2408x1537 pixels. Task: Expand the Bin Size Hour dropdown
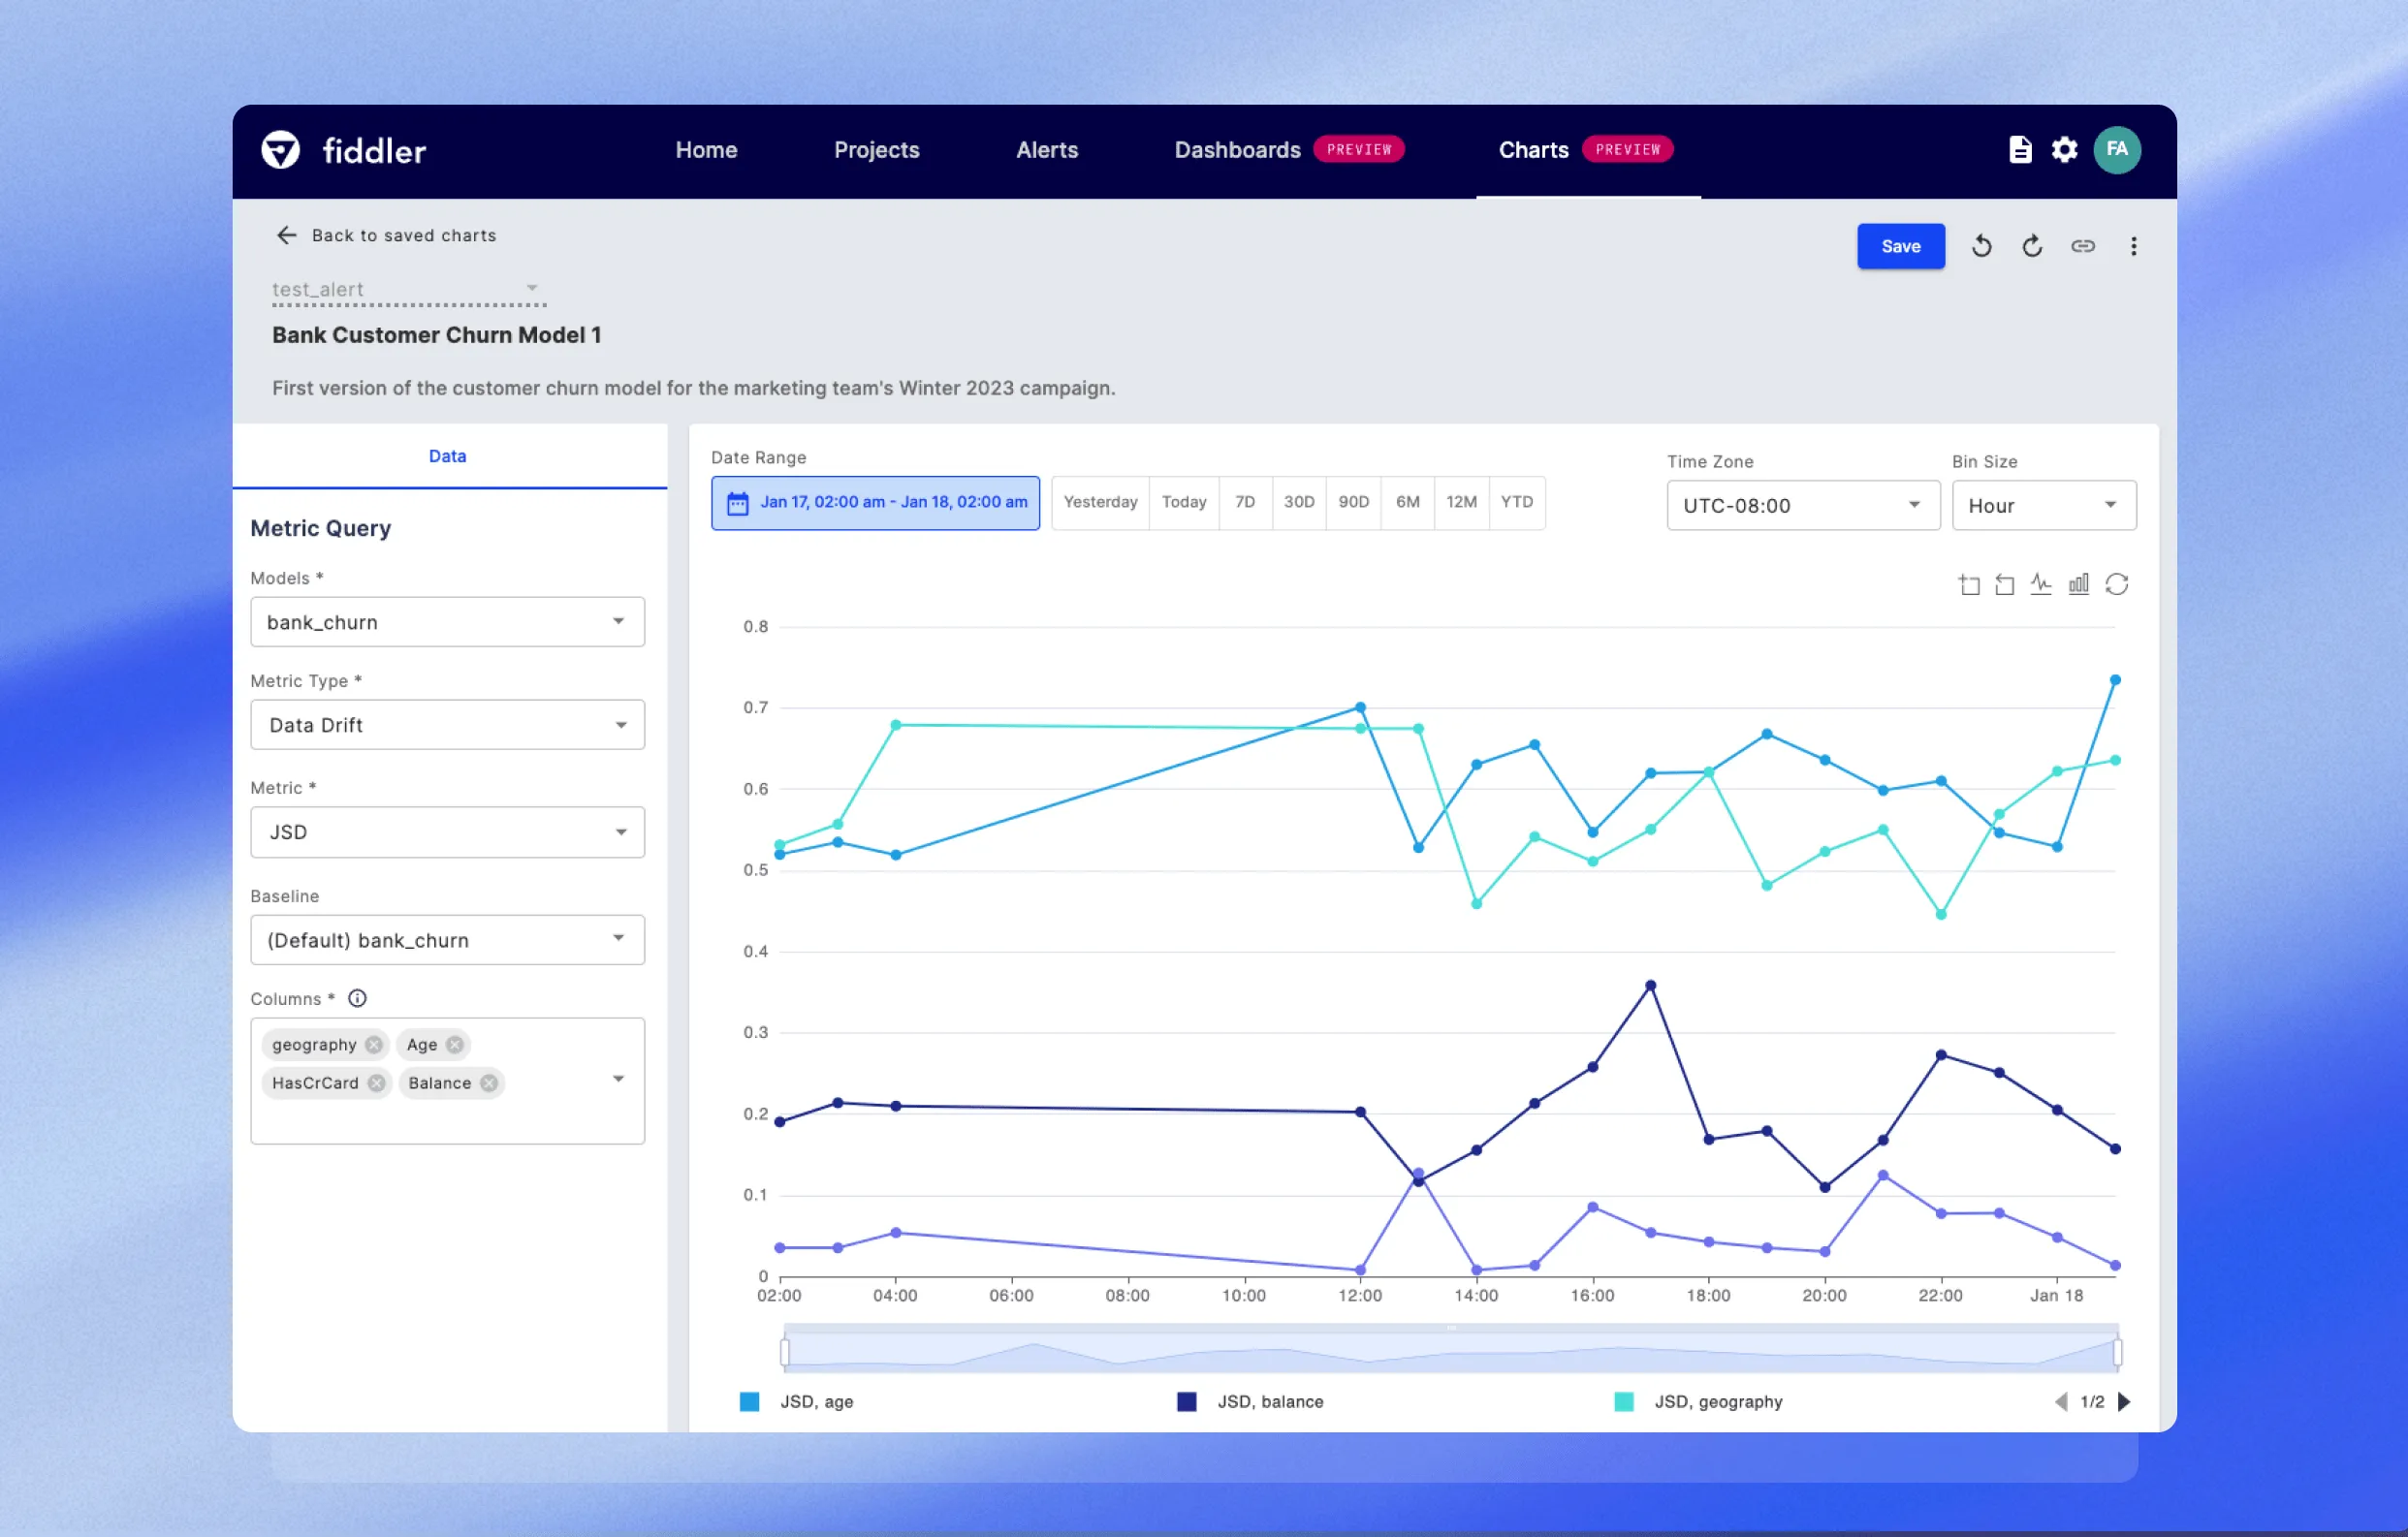(2043, 505)
